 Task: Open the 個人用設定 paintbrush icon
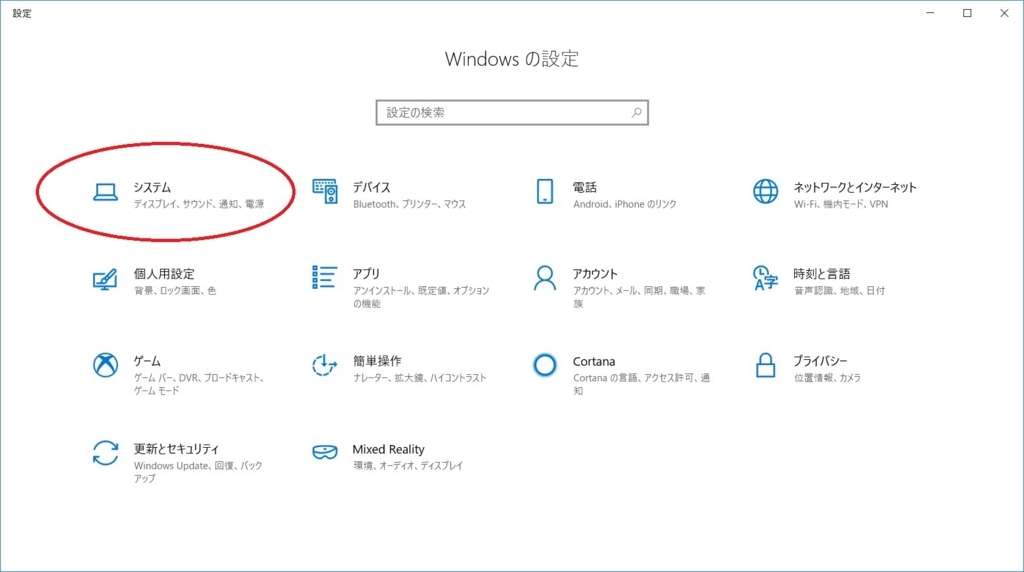[104, 279]
